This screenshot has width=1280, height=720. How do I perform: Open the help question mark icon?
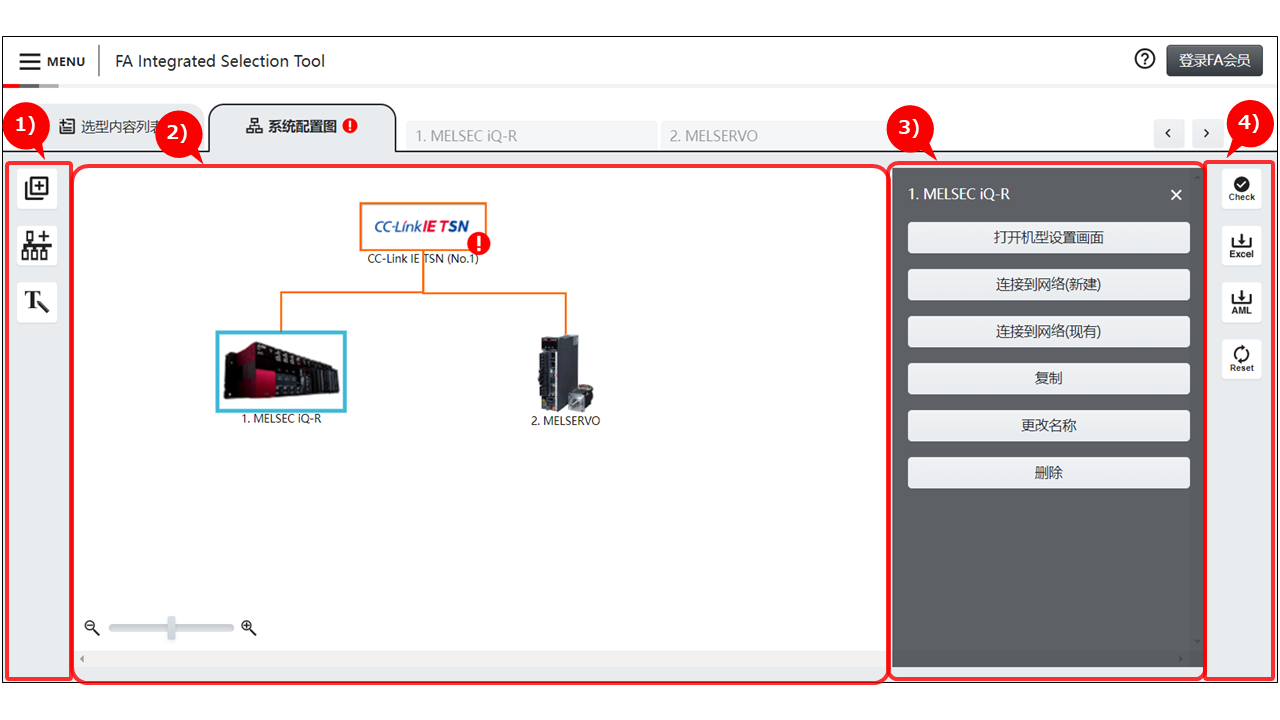click(1145, 60)
